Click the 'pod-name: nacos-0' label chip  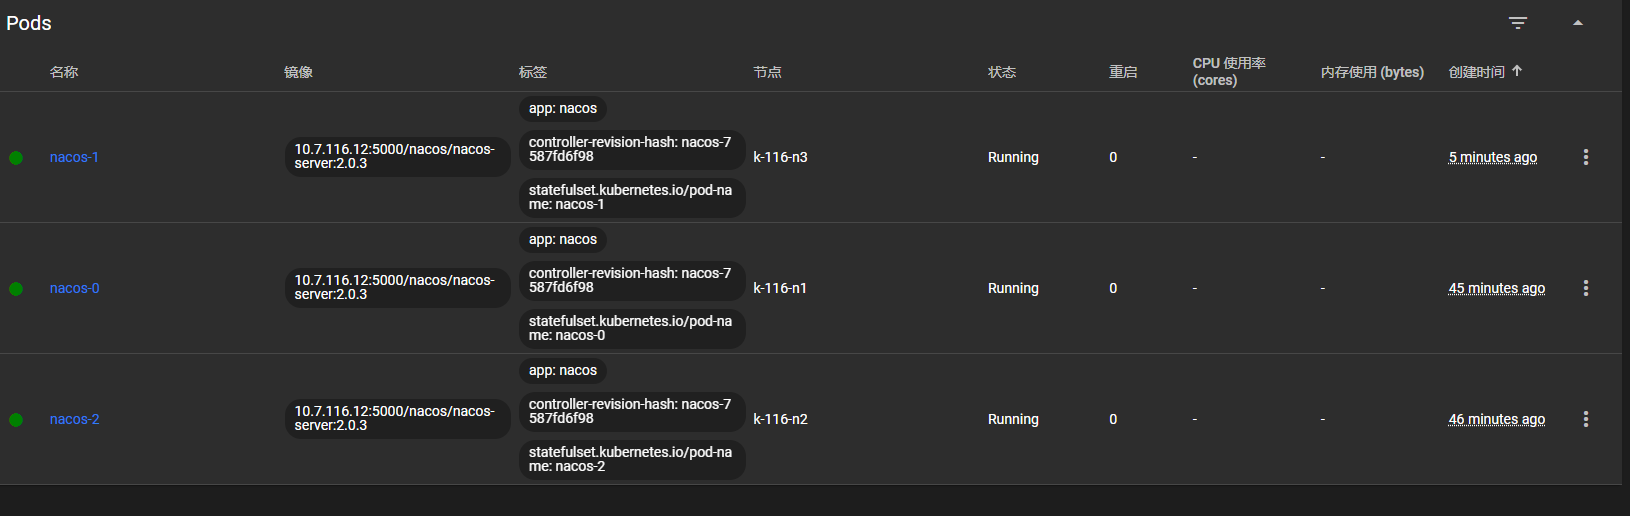click(x=632, y=329)
